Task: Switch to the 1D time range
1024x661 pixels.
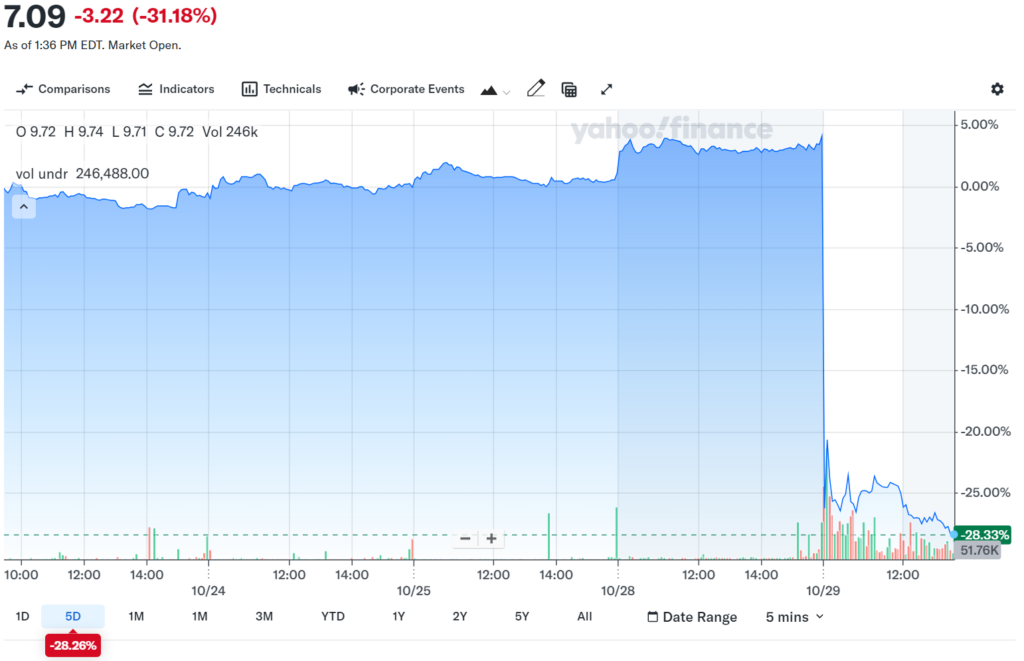Action: click(22, 616)
